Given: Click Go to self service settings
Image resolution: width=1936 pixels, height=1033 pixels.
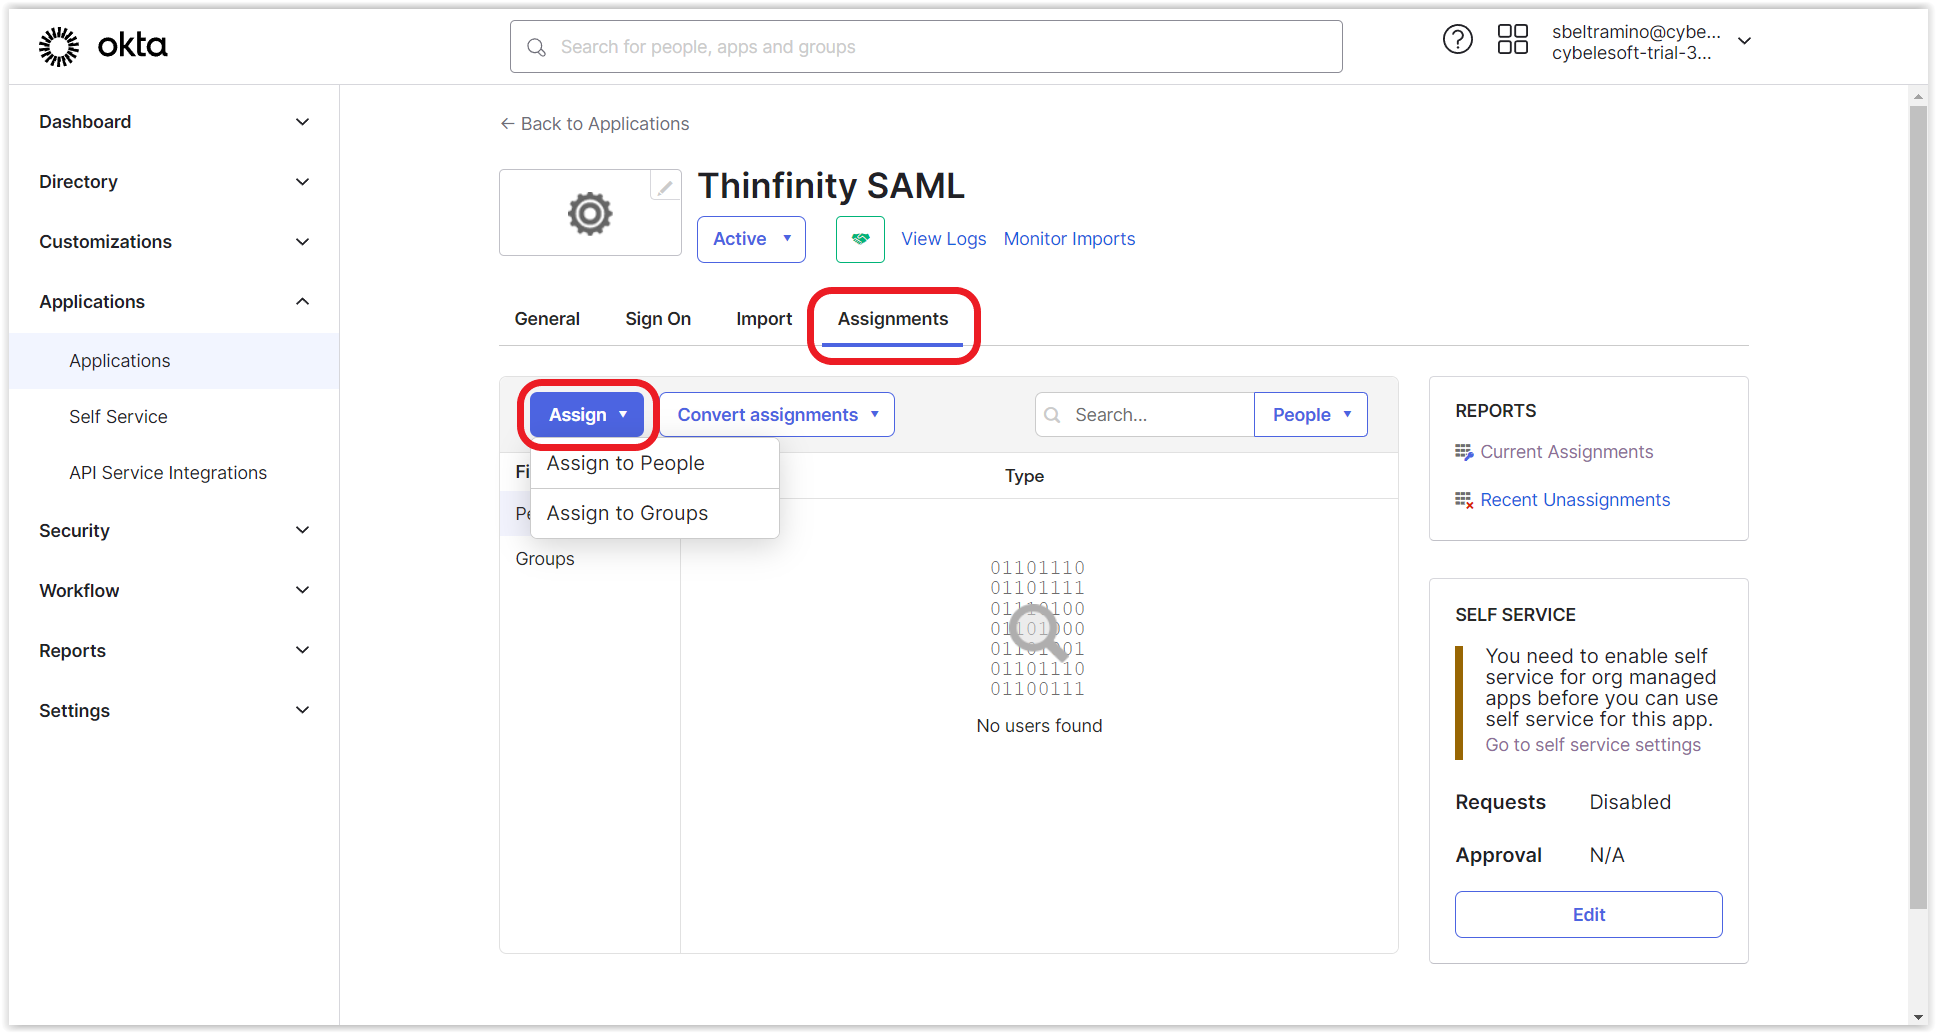Looking at the screenshot, I should pos(1593,745).
